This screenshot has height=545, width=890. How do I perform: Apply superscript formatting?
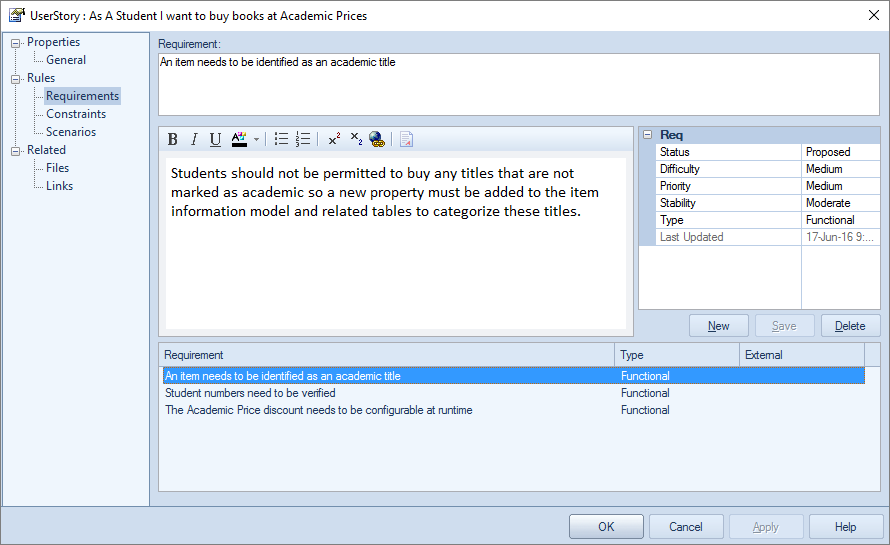pos(334,140)
